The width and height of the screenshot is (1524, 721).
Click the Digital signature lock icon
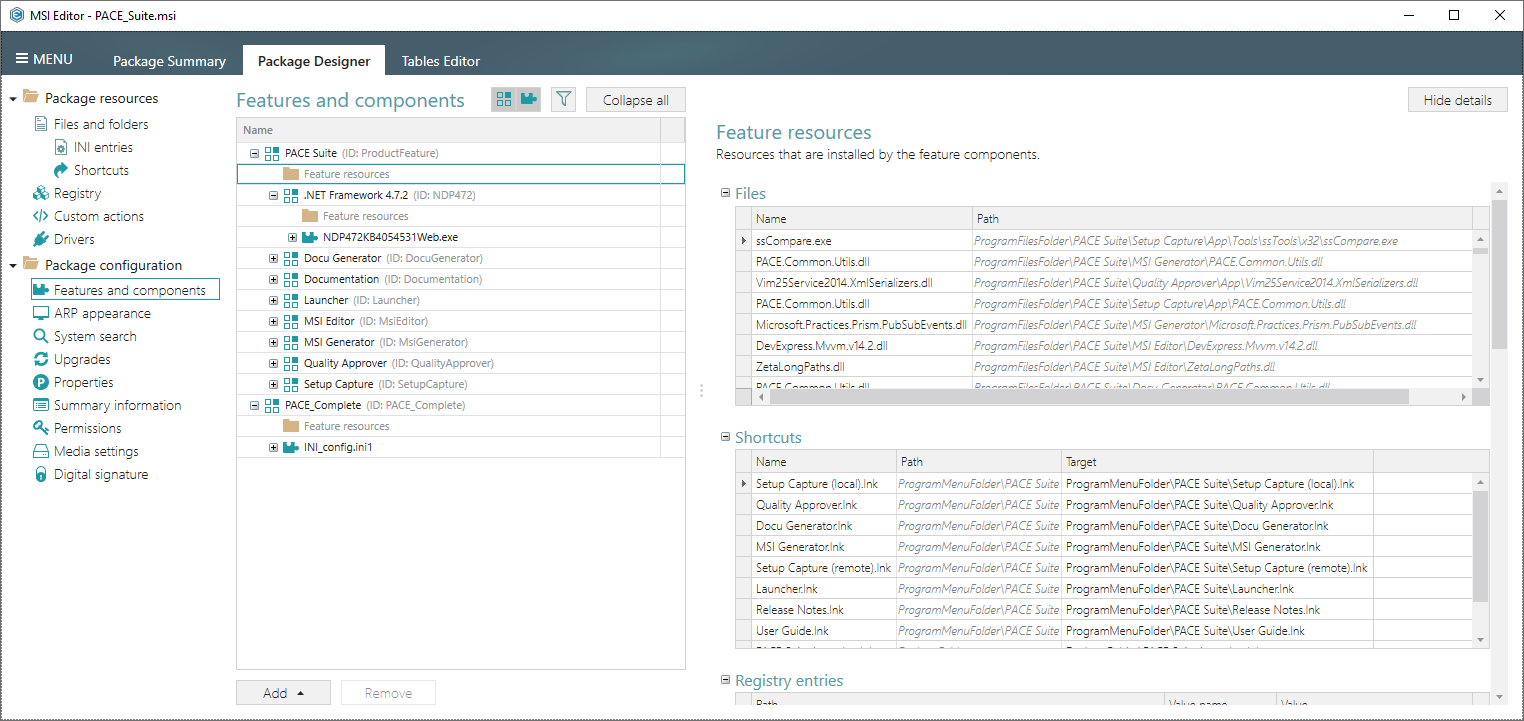41,474
